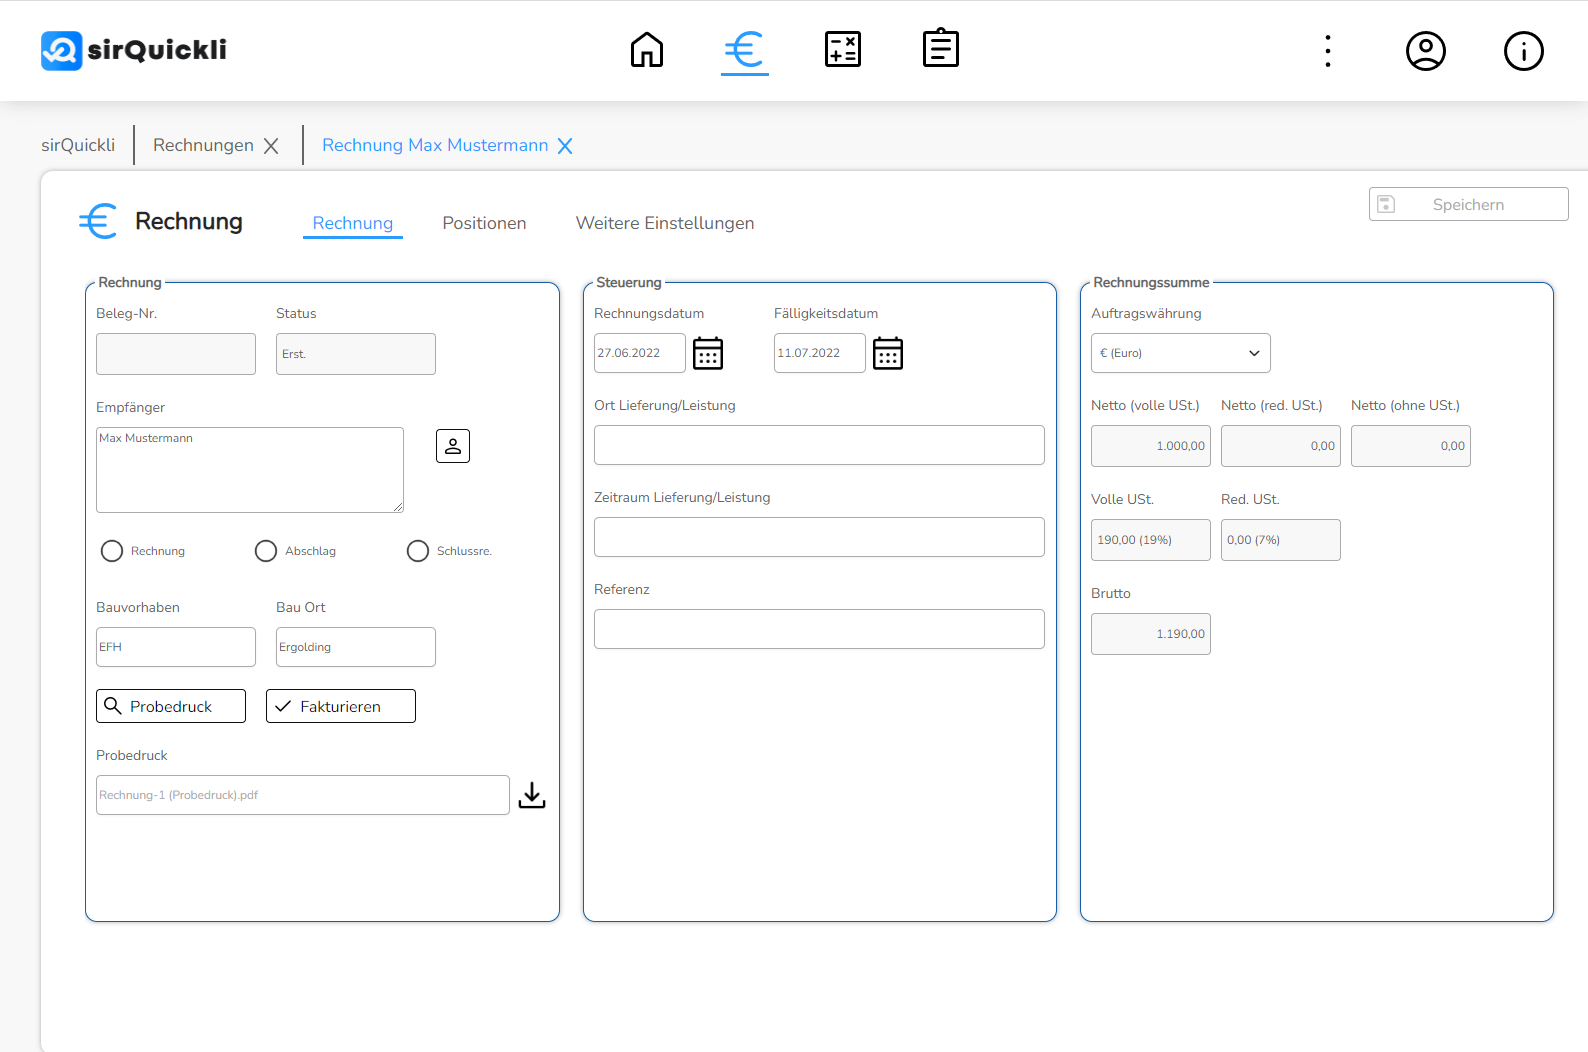1588x1052 pixels.
Task: Select the Abschlag radio button
Action: coord(266,551)
